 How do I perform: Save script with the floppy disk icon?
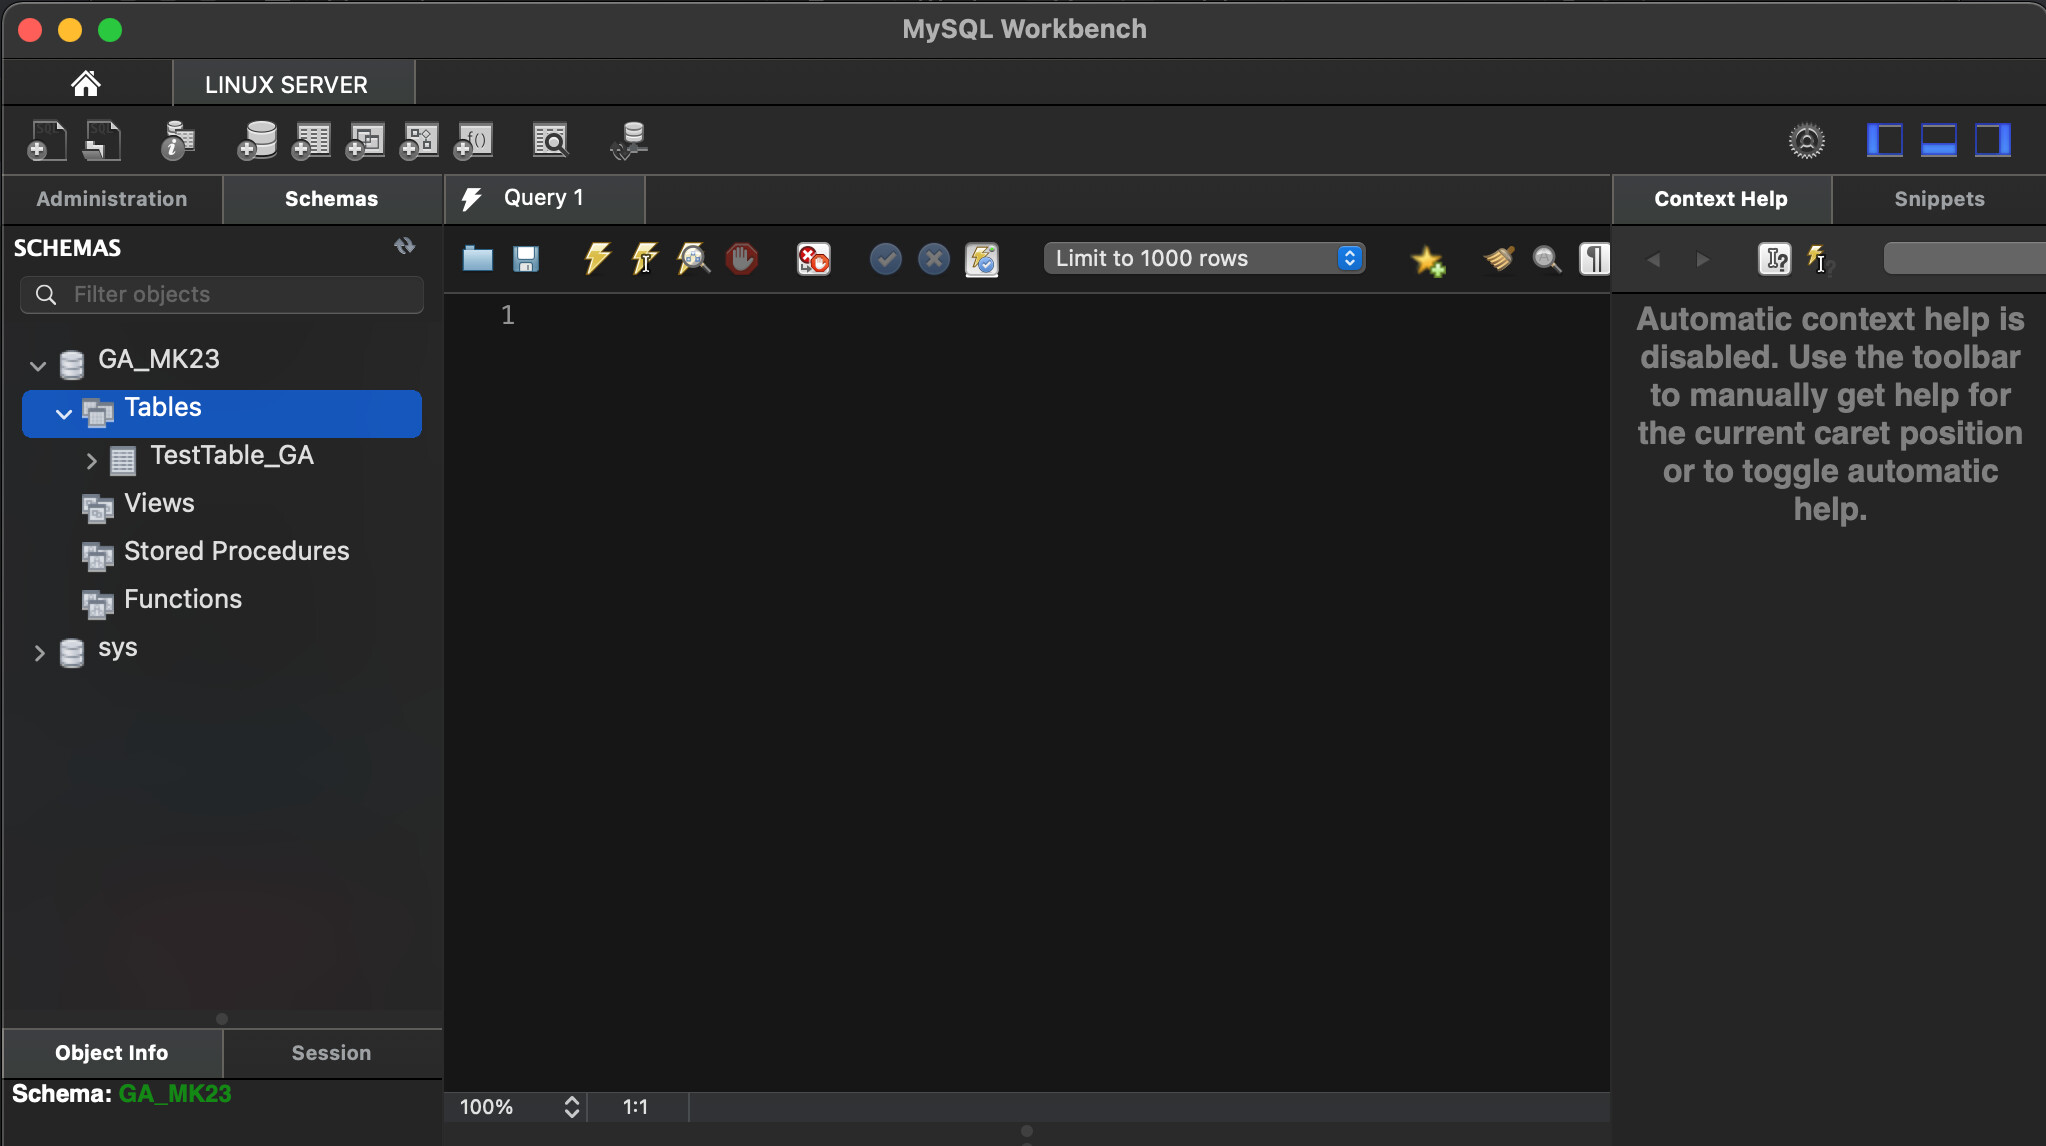(526, 259)
